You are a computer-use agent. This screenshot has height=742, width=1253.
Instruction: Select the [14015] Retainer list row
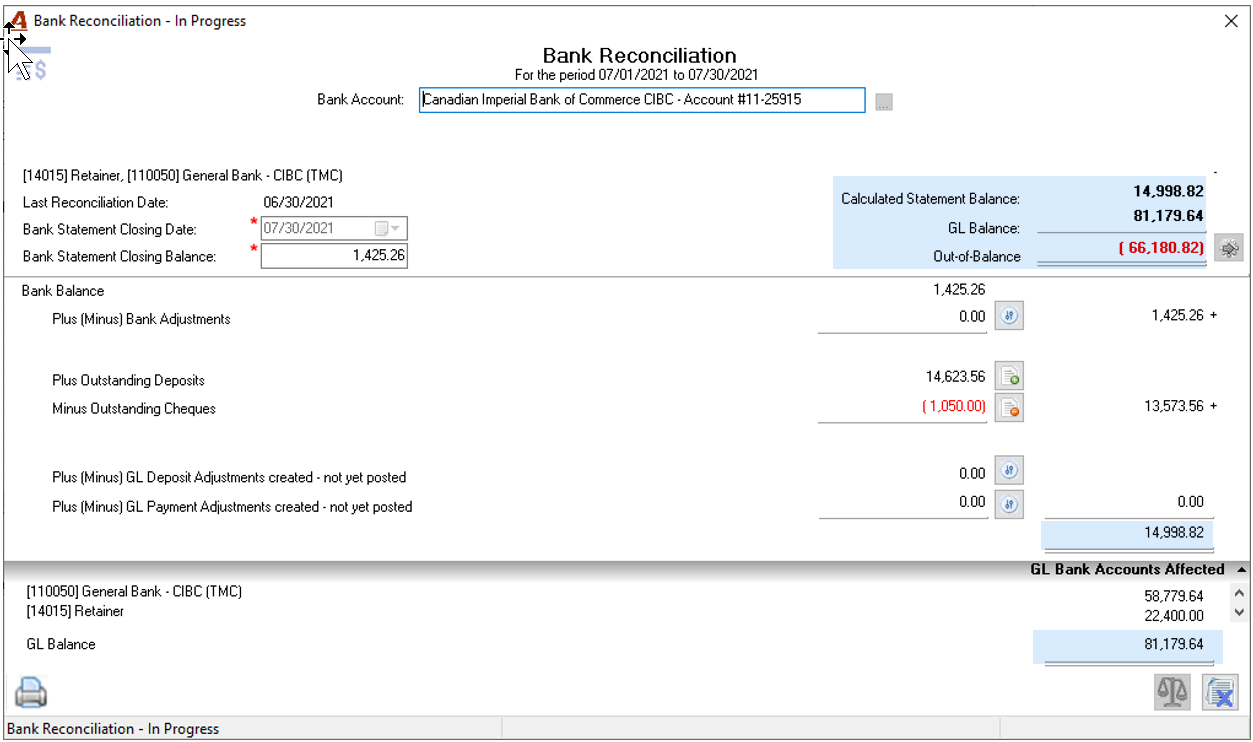[75, 611]
